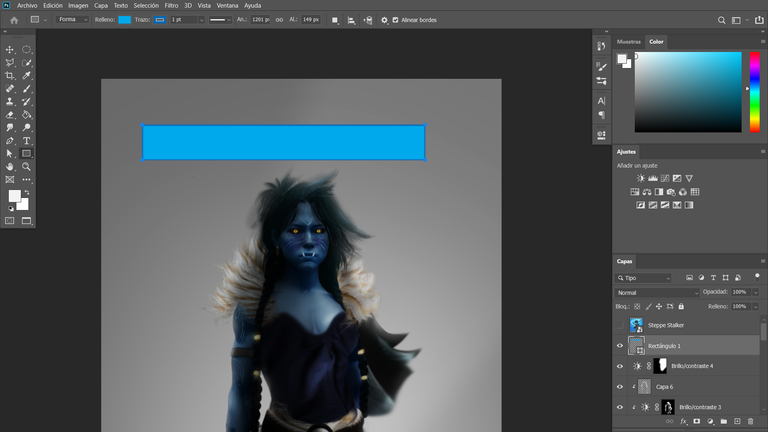Select the Zoom tool
Screen dimensions: 768x432
(x=26, y=167)
